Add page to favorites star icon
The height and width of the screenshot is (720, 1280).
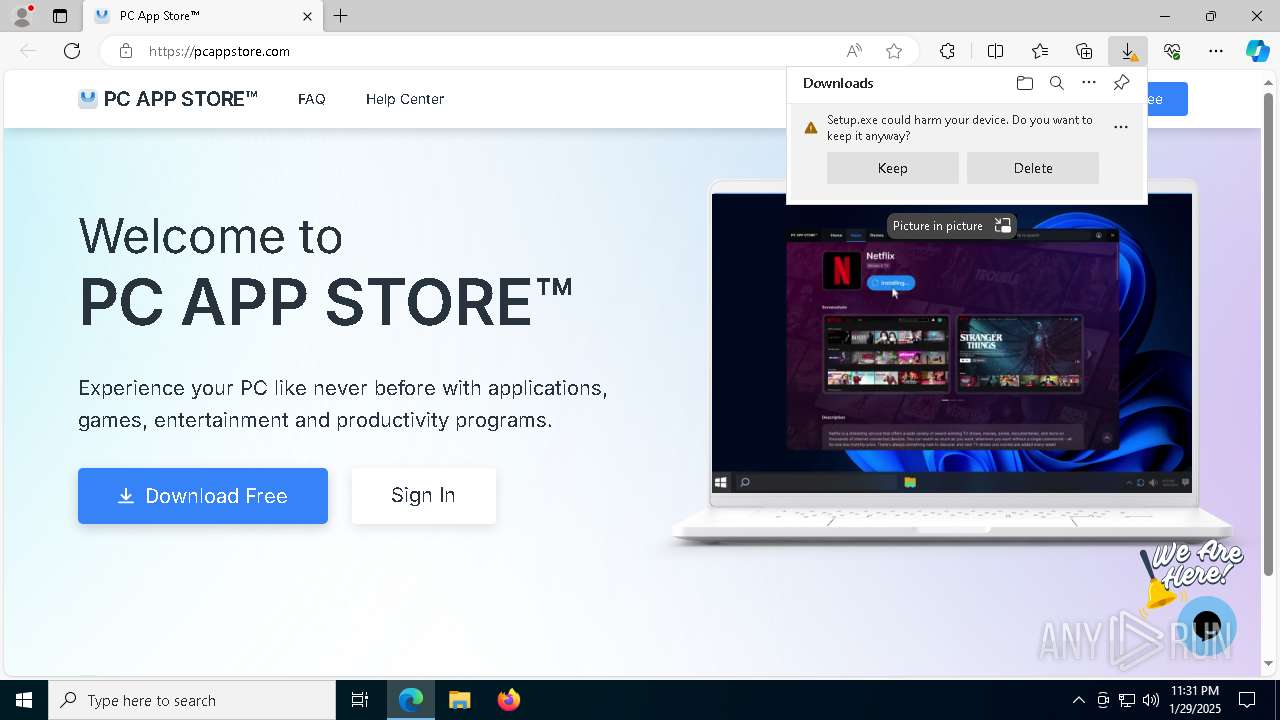pos(894,51)
